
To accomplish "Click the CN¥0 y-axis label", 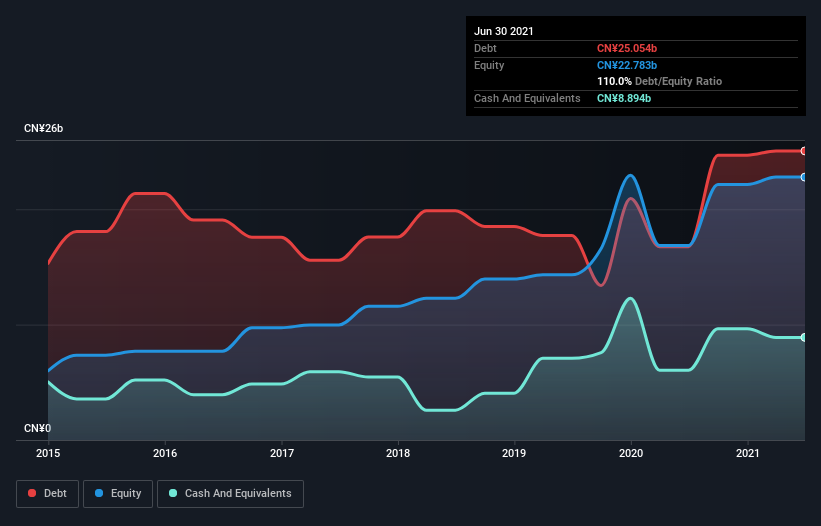I will click(x=38, y=428).
